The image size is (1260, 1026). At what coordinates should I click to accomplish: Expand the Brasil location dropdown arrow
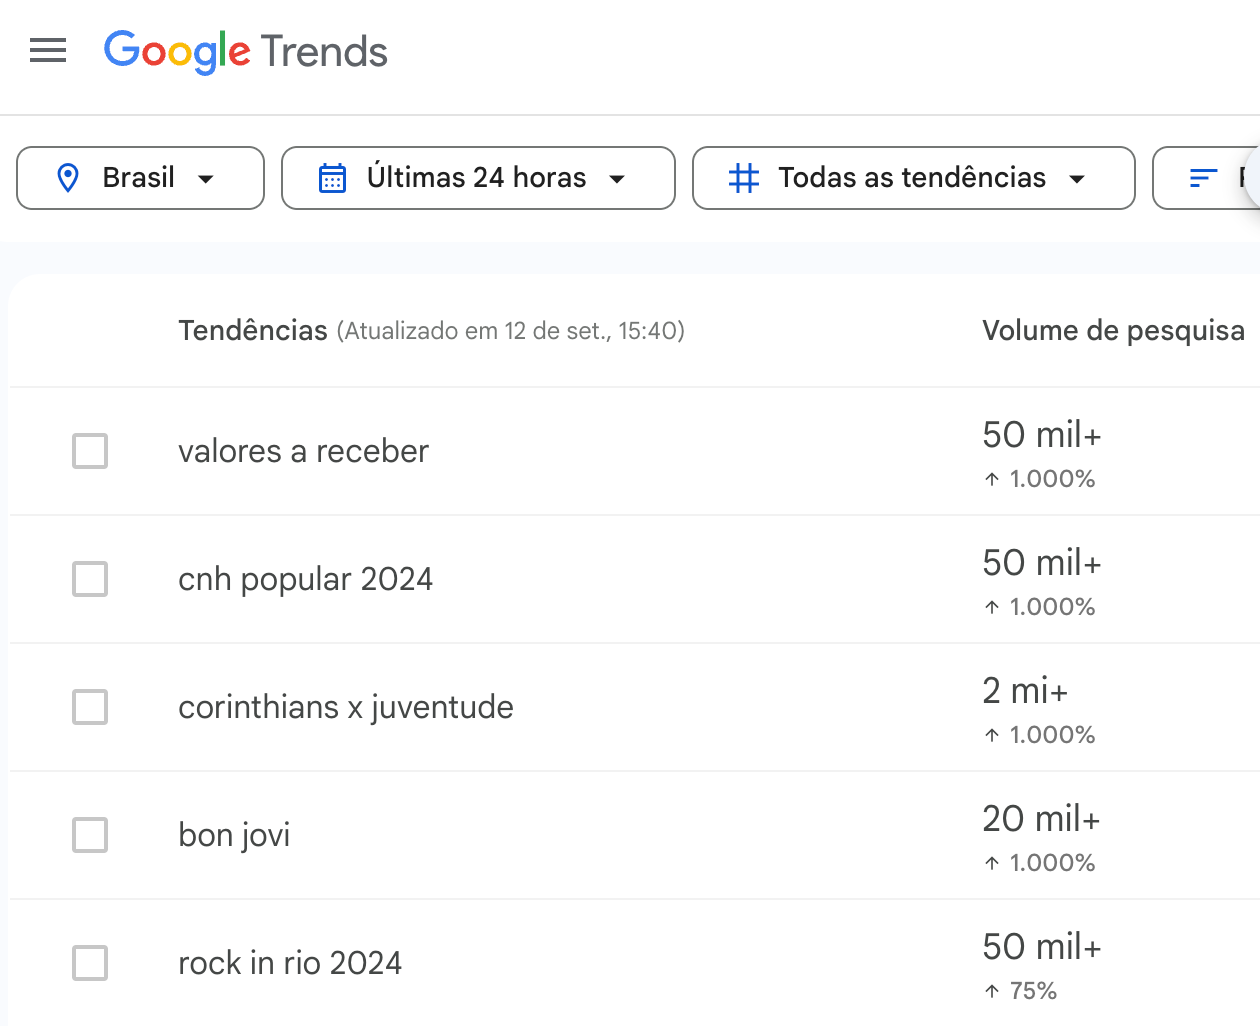click(206, 179)
